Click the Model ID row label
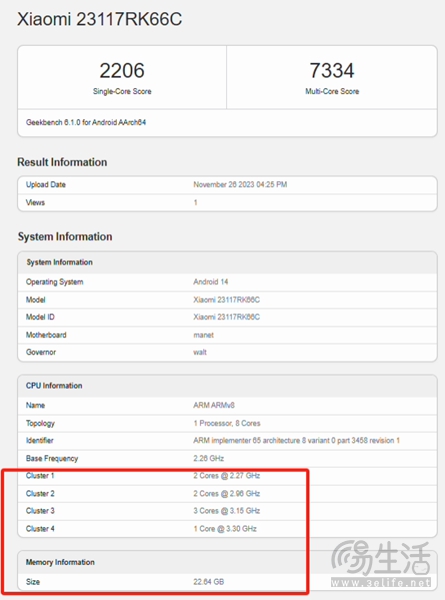The width and height of the screenshot is (445, 600). click(40, 317)
